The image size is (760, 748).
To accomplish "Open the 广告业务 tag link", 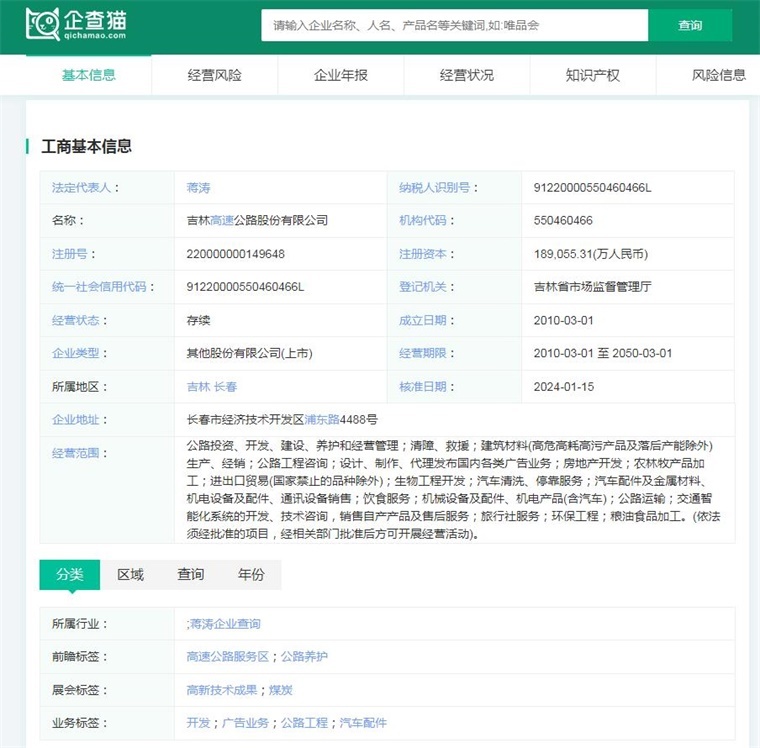I will click(x=245, y=723).
